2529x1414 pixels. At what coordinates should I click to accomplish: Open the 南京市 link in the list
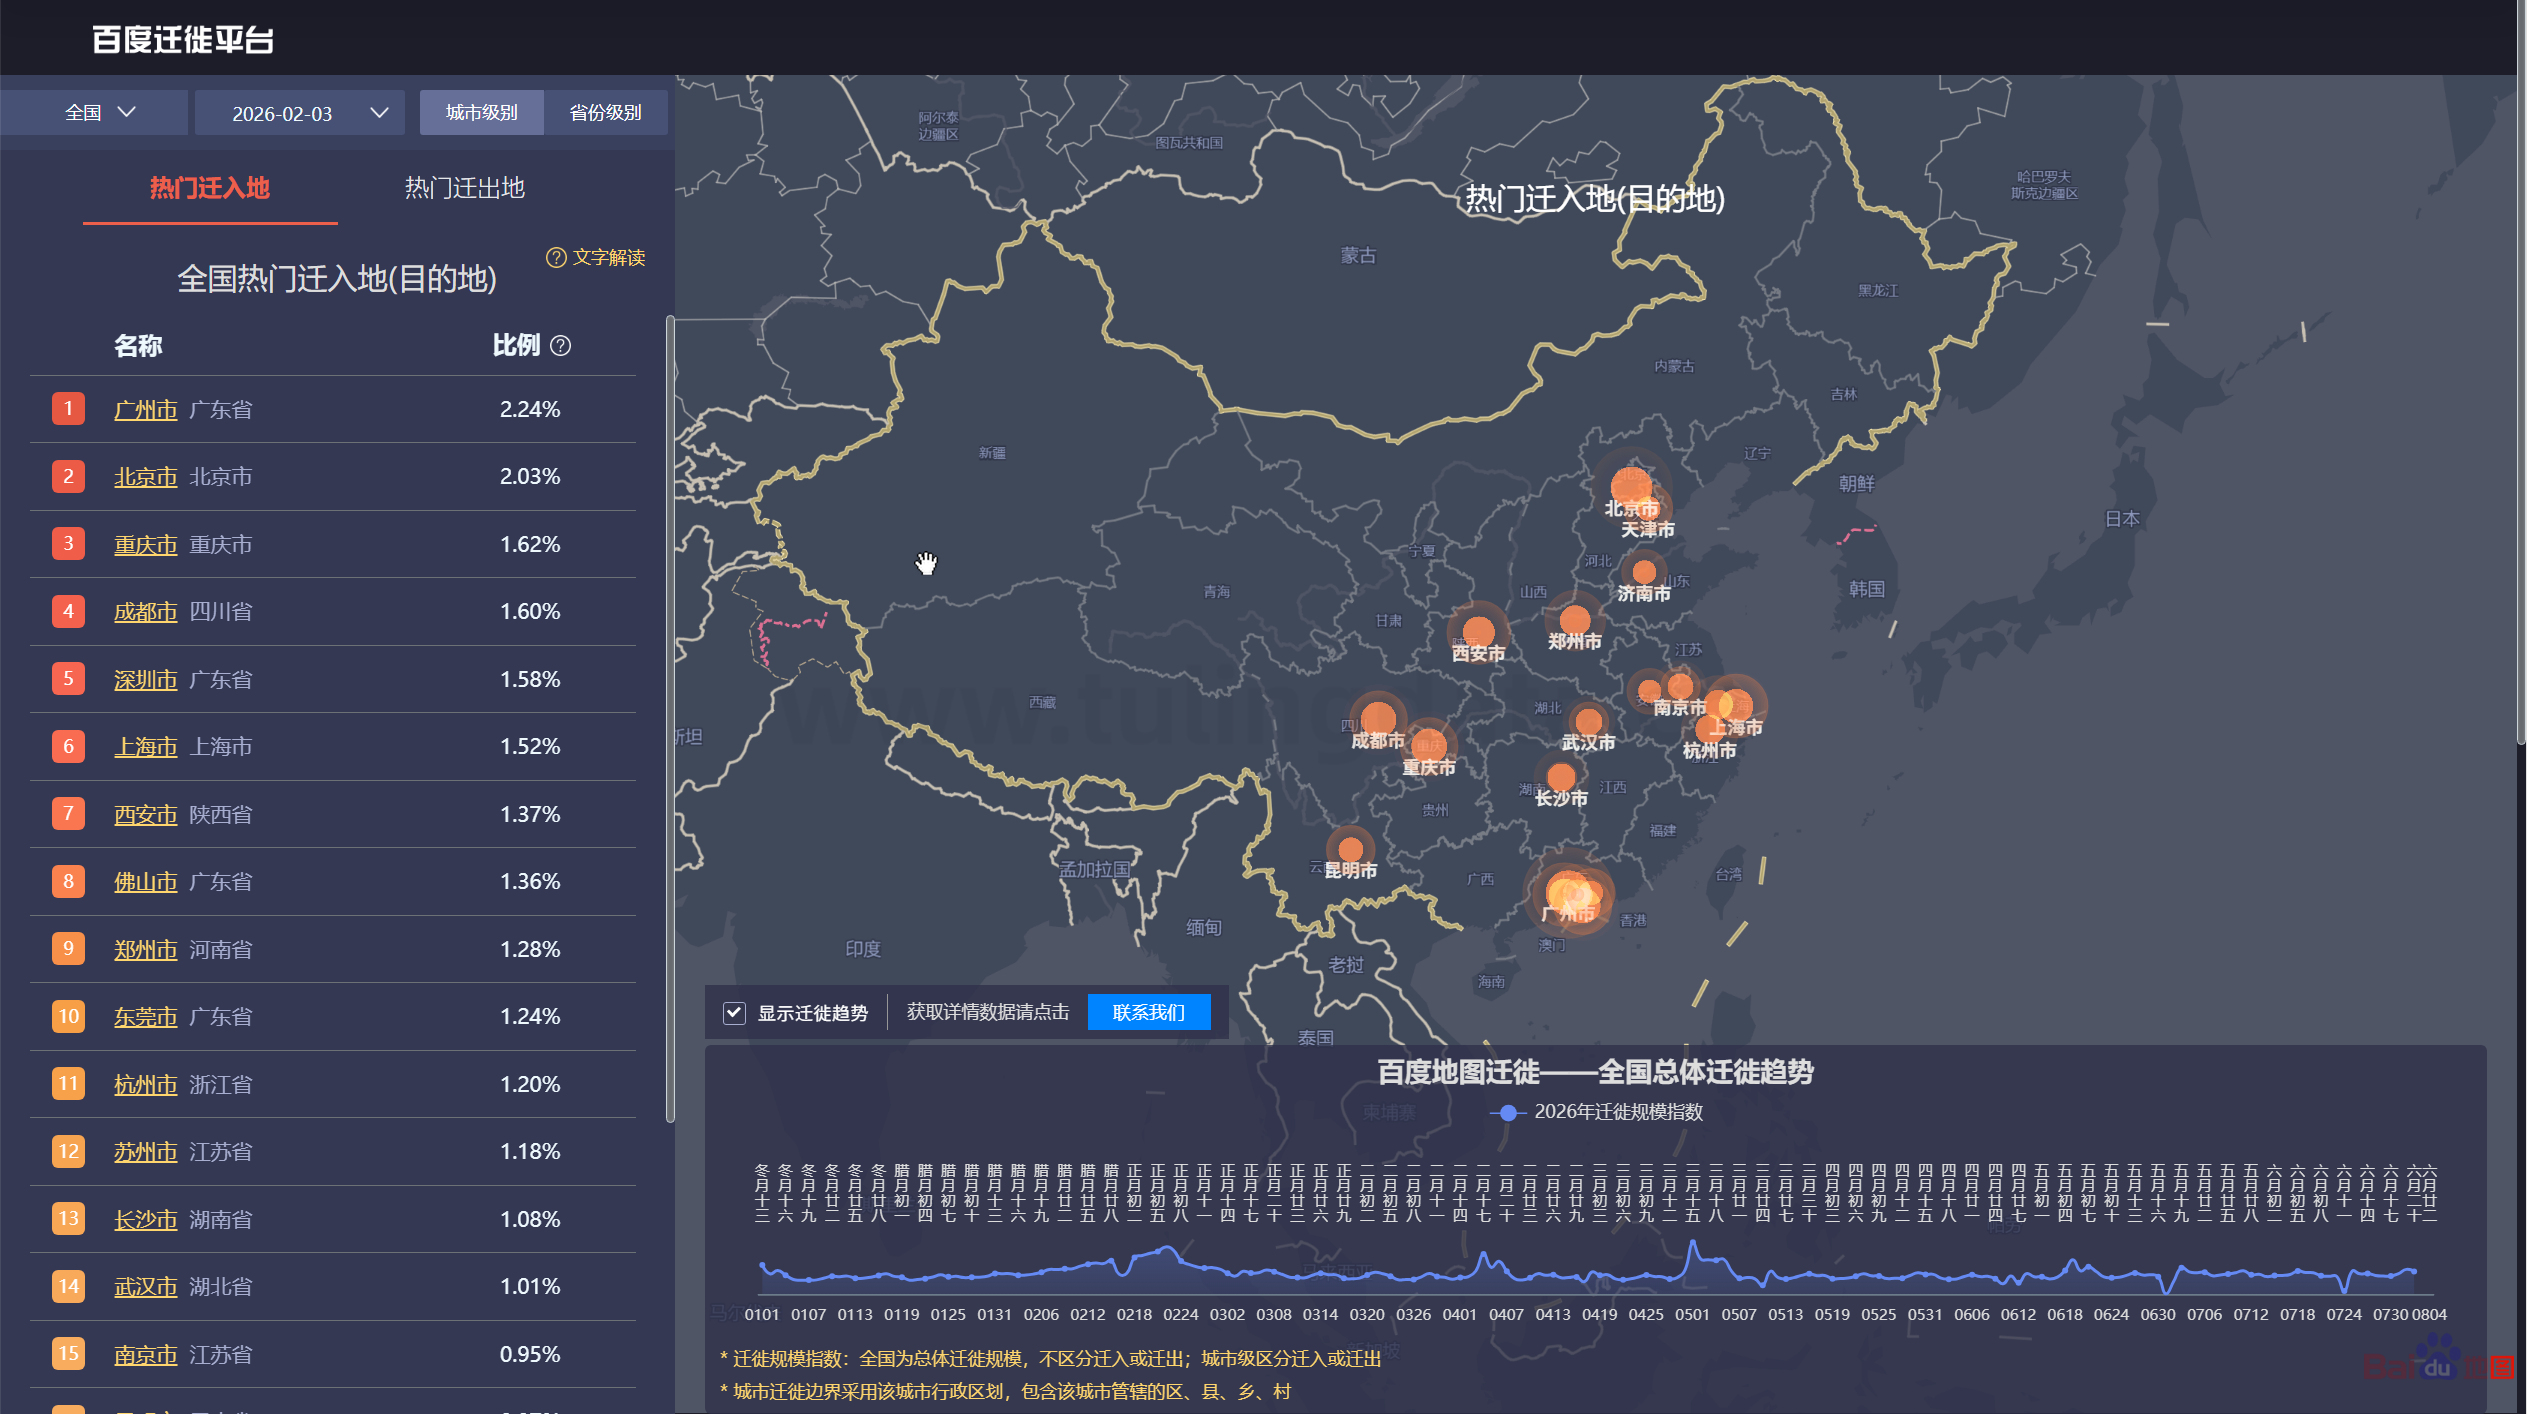[145, 1355]
